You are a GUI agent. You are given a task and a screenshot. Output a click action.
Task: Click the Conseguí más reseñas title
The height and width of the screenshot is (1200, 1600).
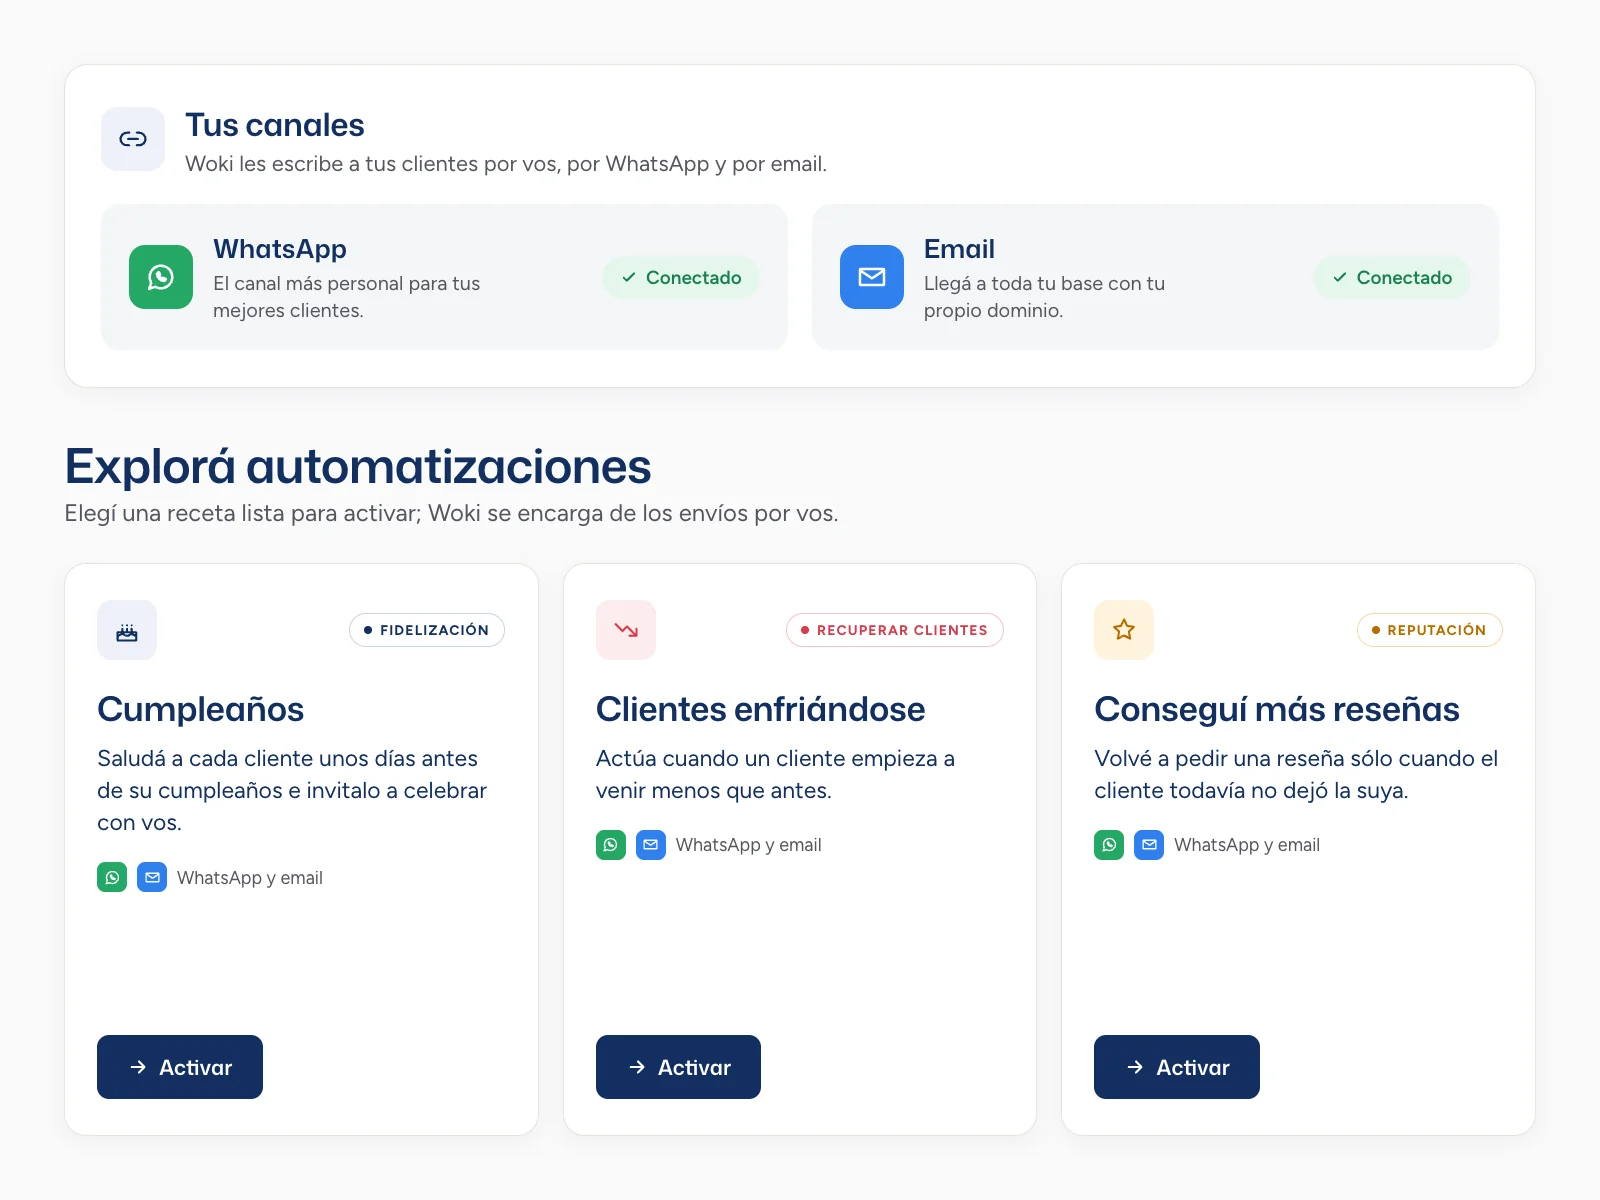(1277, 709)
